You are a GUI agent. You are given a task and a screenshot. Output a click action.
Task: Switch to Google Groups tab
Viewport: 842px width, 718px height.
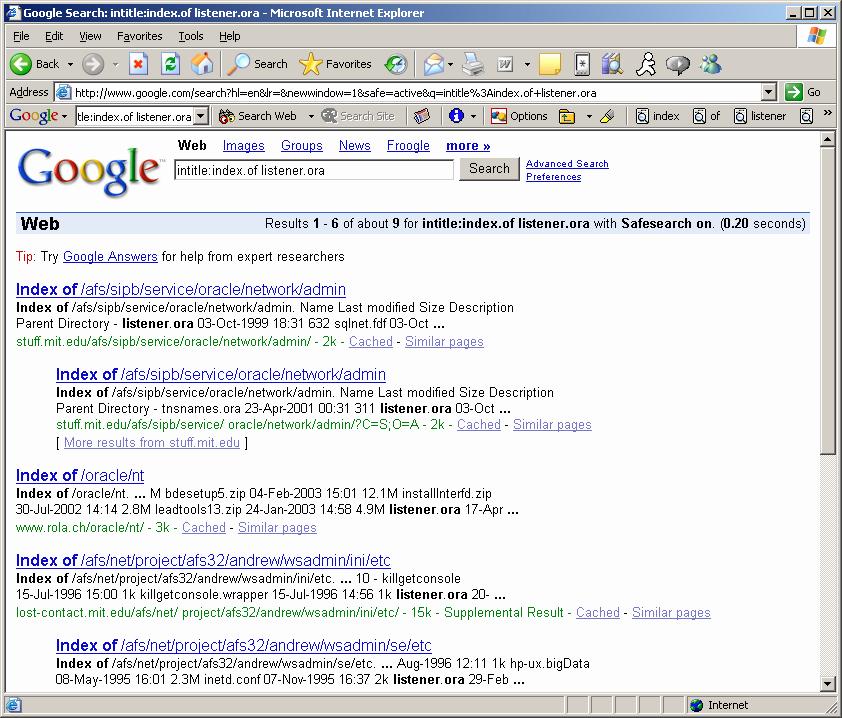click(302, 146)
